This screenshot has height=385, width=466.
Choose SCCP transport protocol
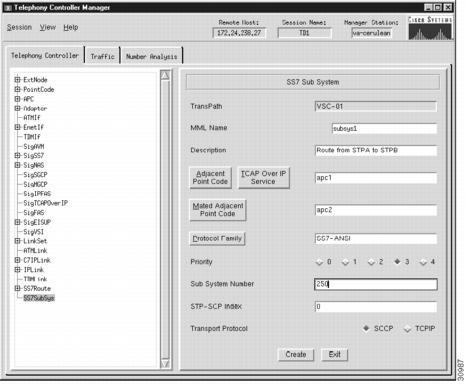(366, 329)
